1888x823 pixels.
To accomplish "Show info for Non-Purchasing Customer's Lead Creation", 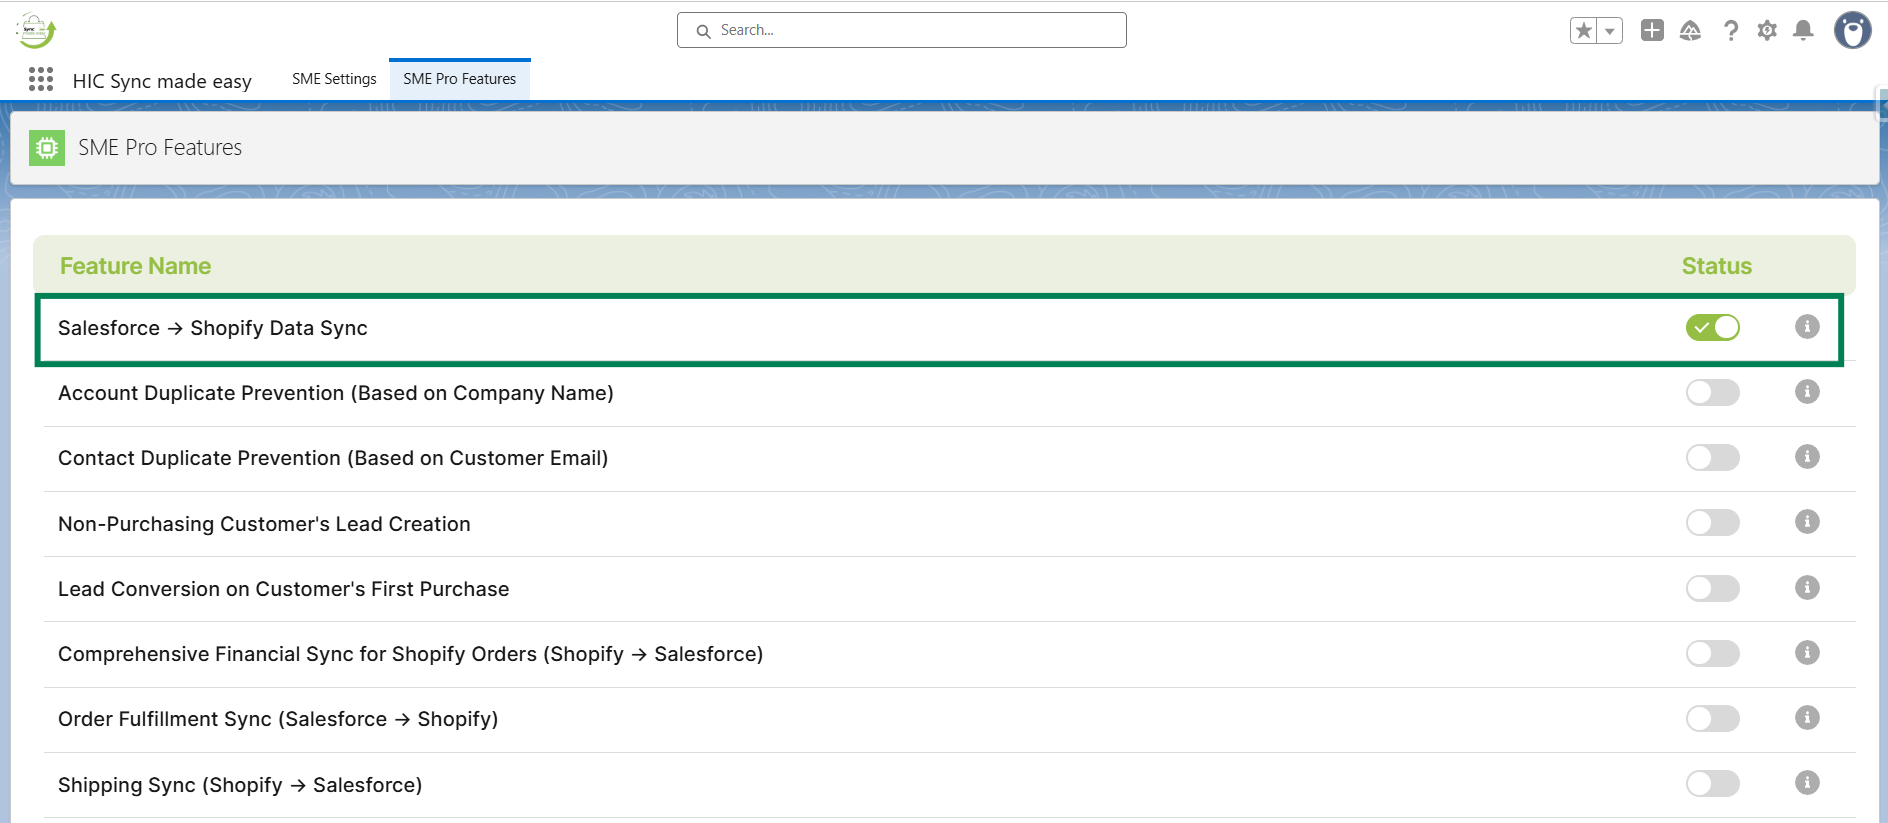I will (x=1807, y=521).
